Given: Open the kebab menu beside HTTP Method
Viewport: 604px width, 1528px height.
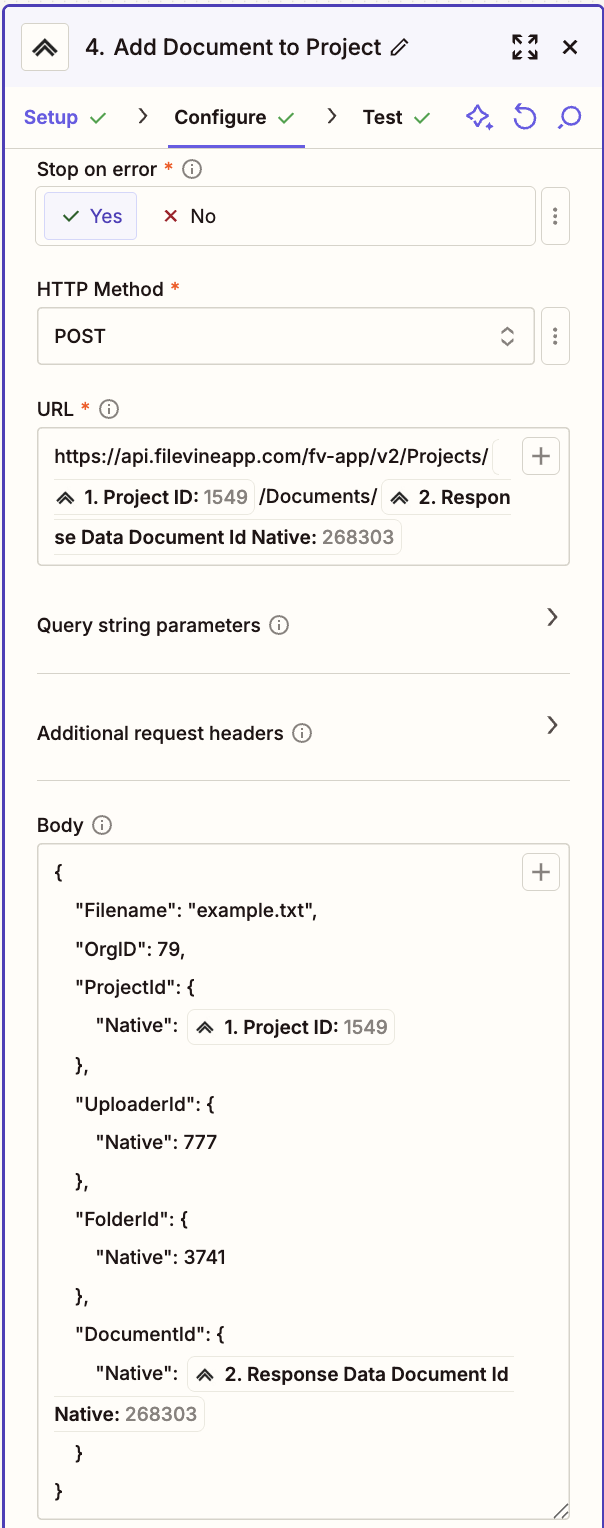Looking at the screenshot, I should [555, 335].
